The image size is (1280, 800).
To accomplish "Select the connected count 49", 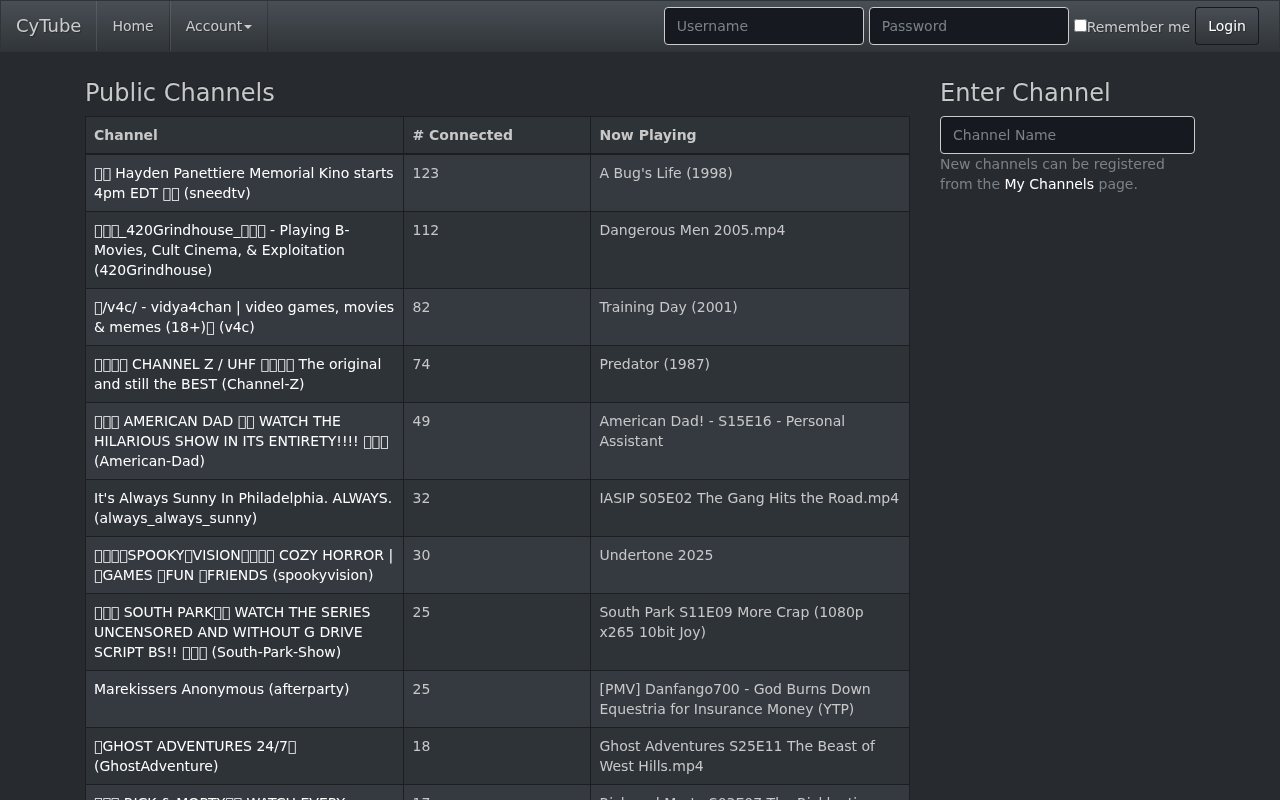I will click(421, 421).
